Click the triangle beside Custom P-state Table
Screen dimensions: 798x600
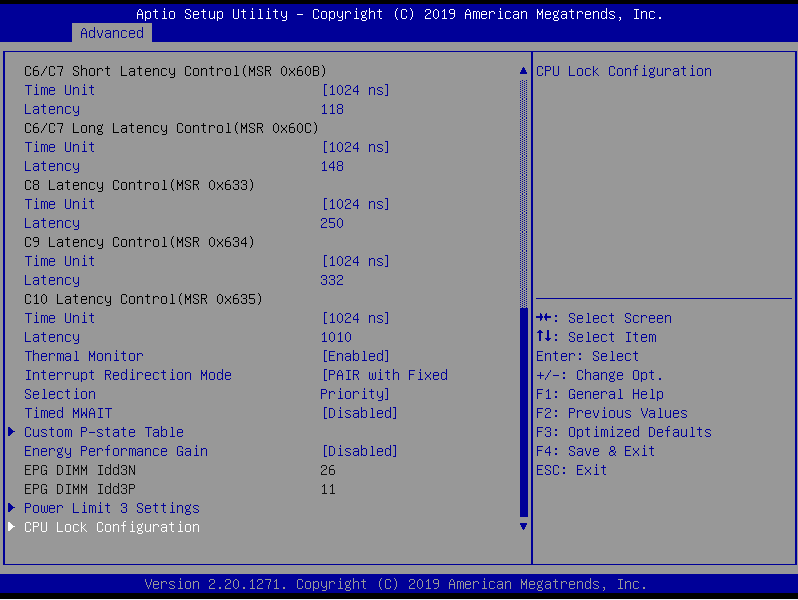(x=12, y=432)
